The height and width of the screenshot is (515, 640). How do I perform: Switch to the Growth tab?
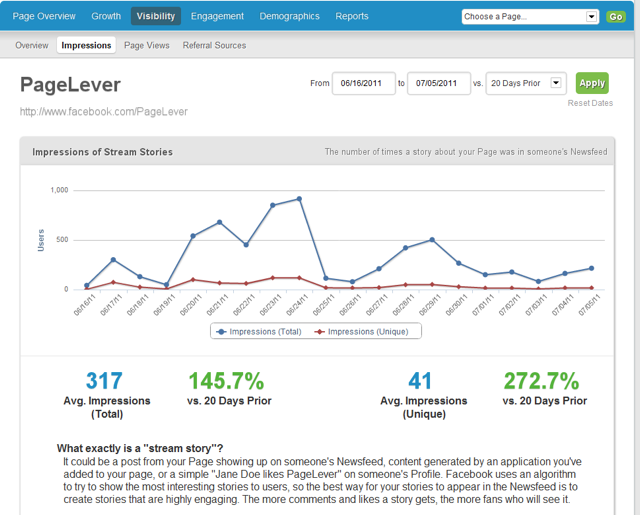106,16
